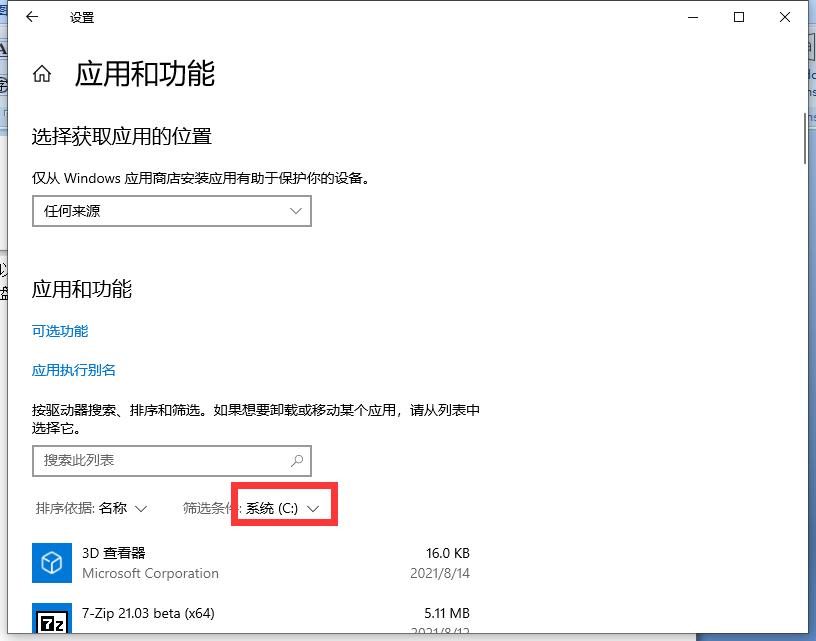Click the 搜索此列表 search field

tap(150, 461)
